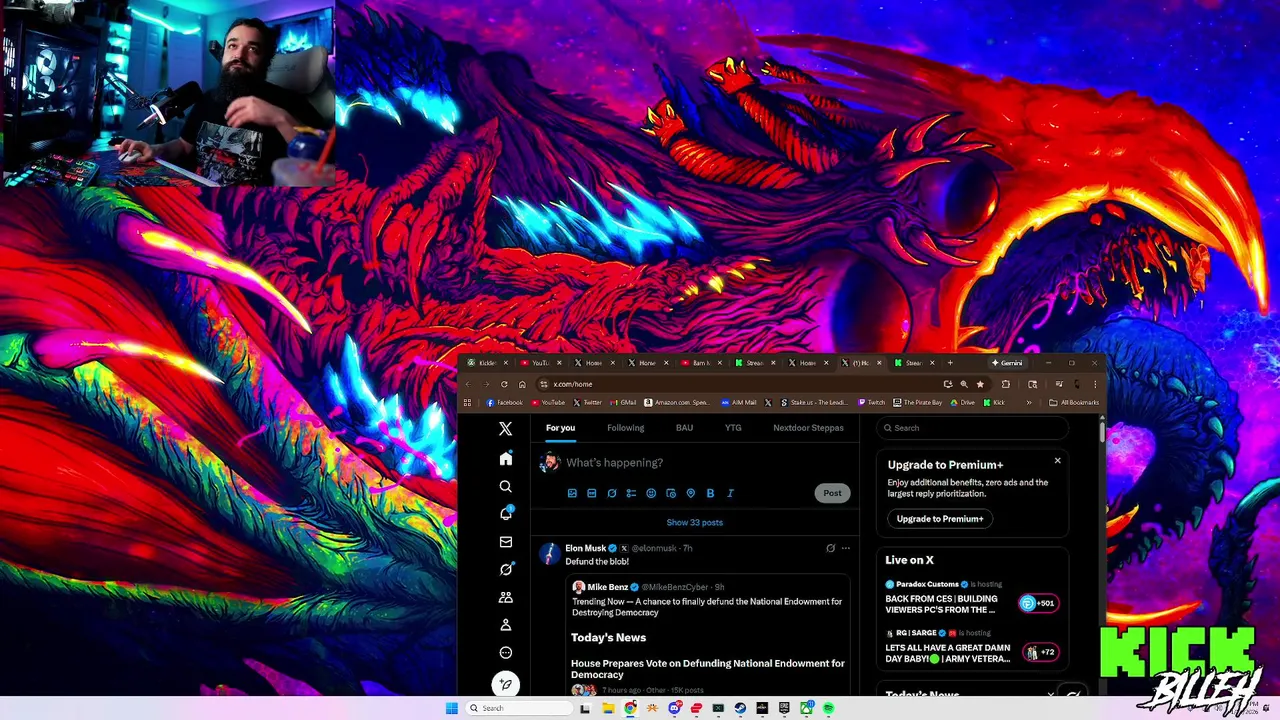Add a poll to the post
1280x720 pixels.
click(x=631, y=493)
